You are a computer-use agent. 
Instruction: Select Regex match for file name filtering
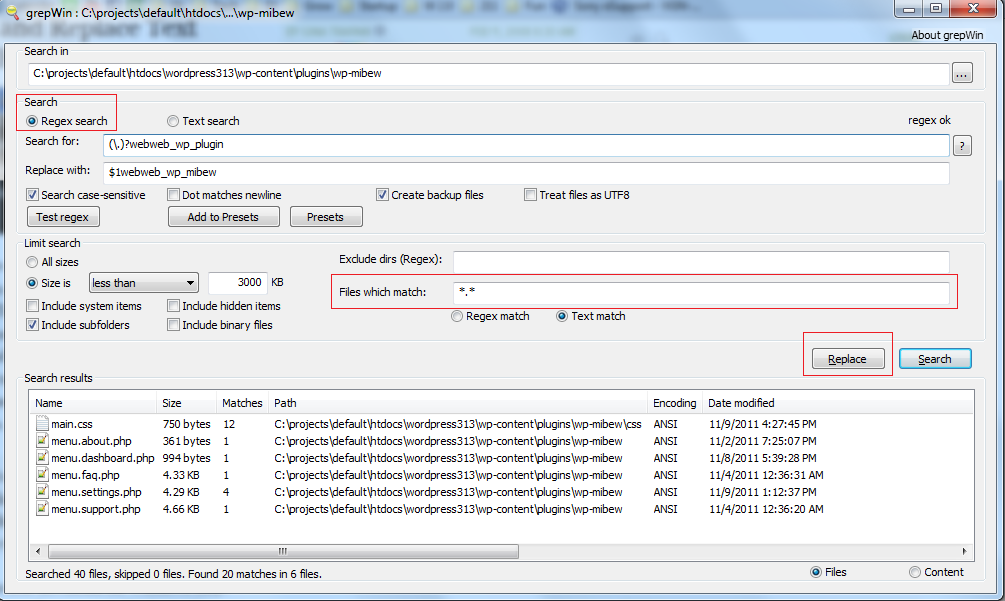[457, 316]
